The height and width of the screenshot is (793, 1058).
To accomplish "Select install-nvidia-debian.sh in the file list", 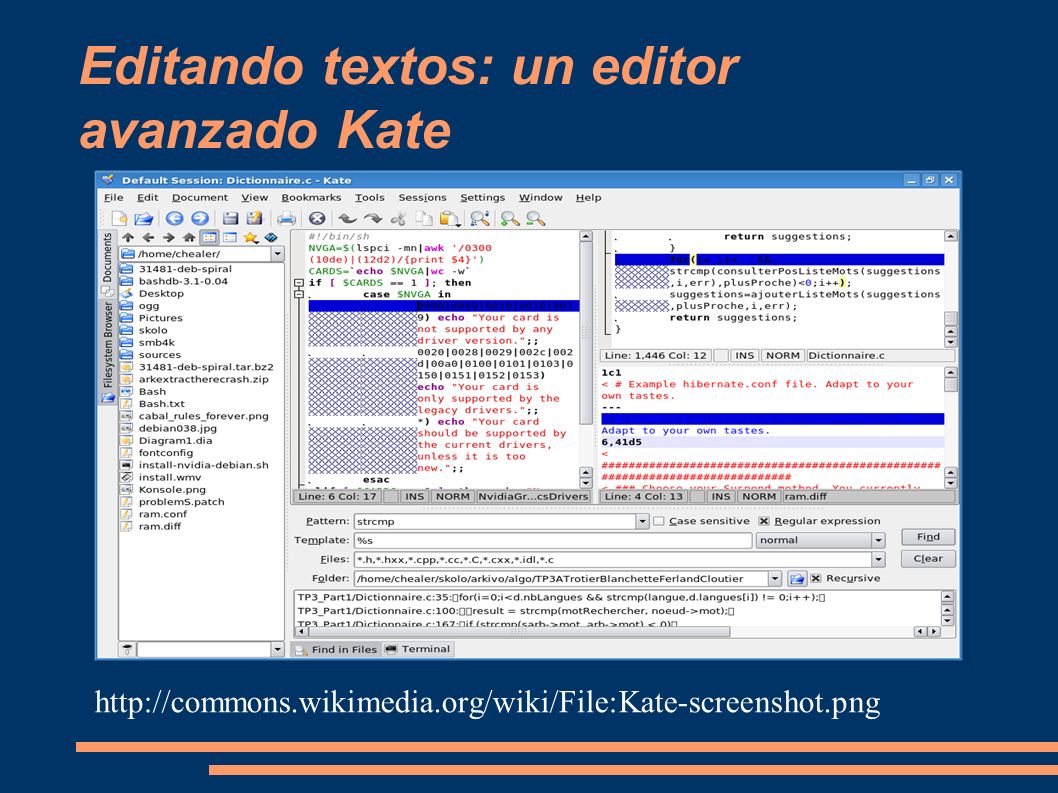I will 204,465.
